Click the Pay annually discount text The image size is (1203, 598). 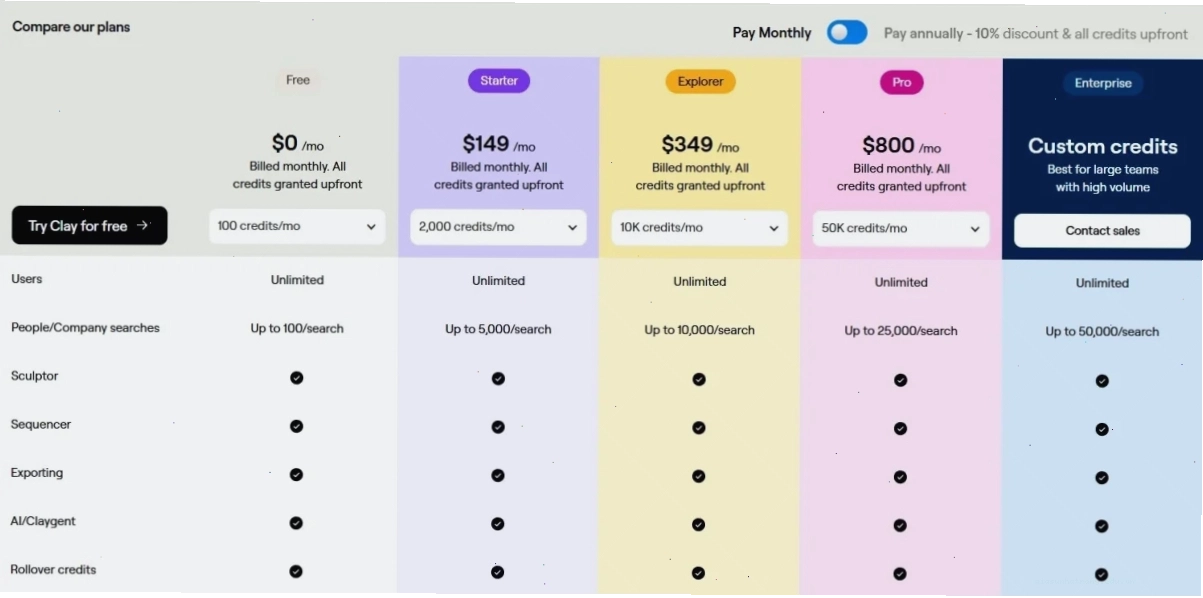tap(1036, 34)
